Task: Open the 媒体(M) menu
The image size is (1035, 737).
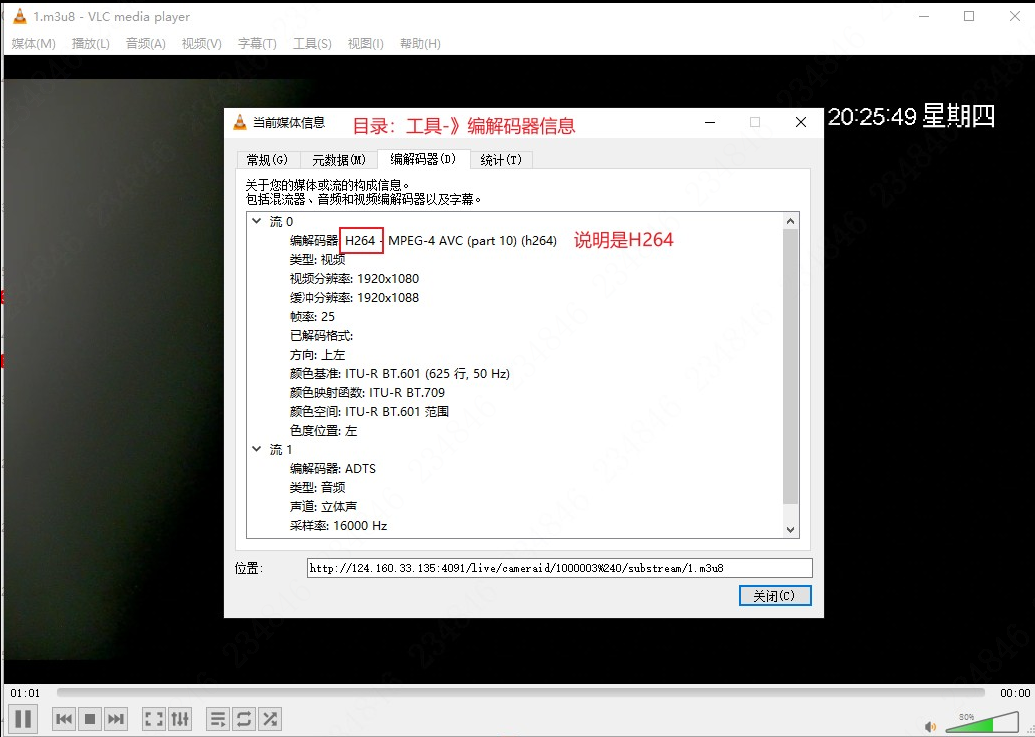Action: (x=34, y=44)
